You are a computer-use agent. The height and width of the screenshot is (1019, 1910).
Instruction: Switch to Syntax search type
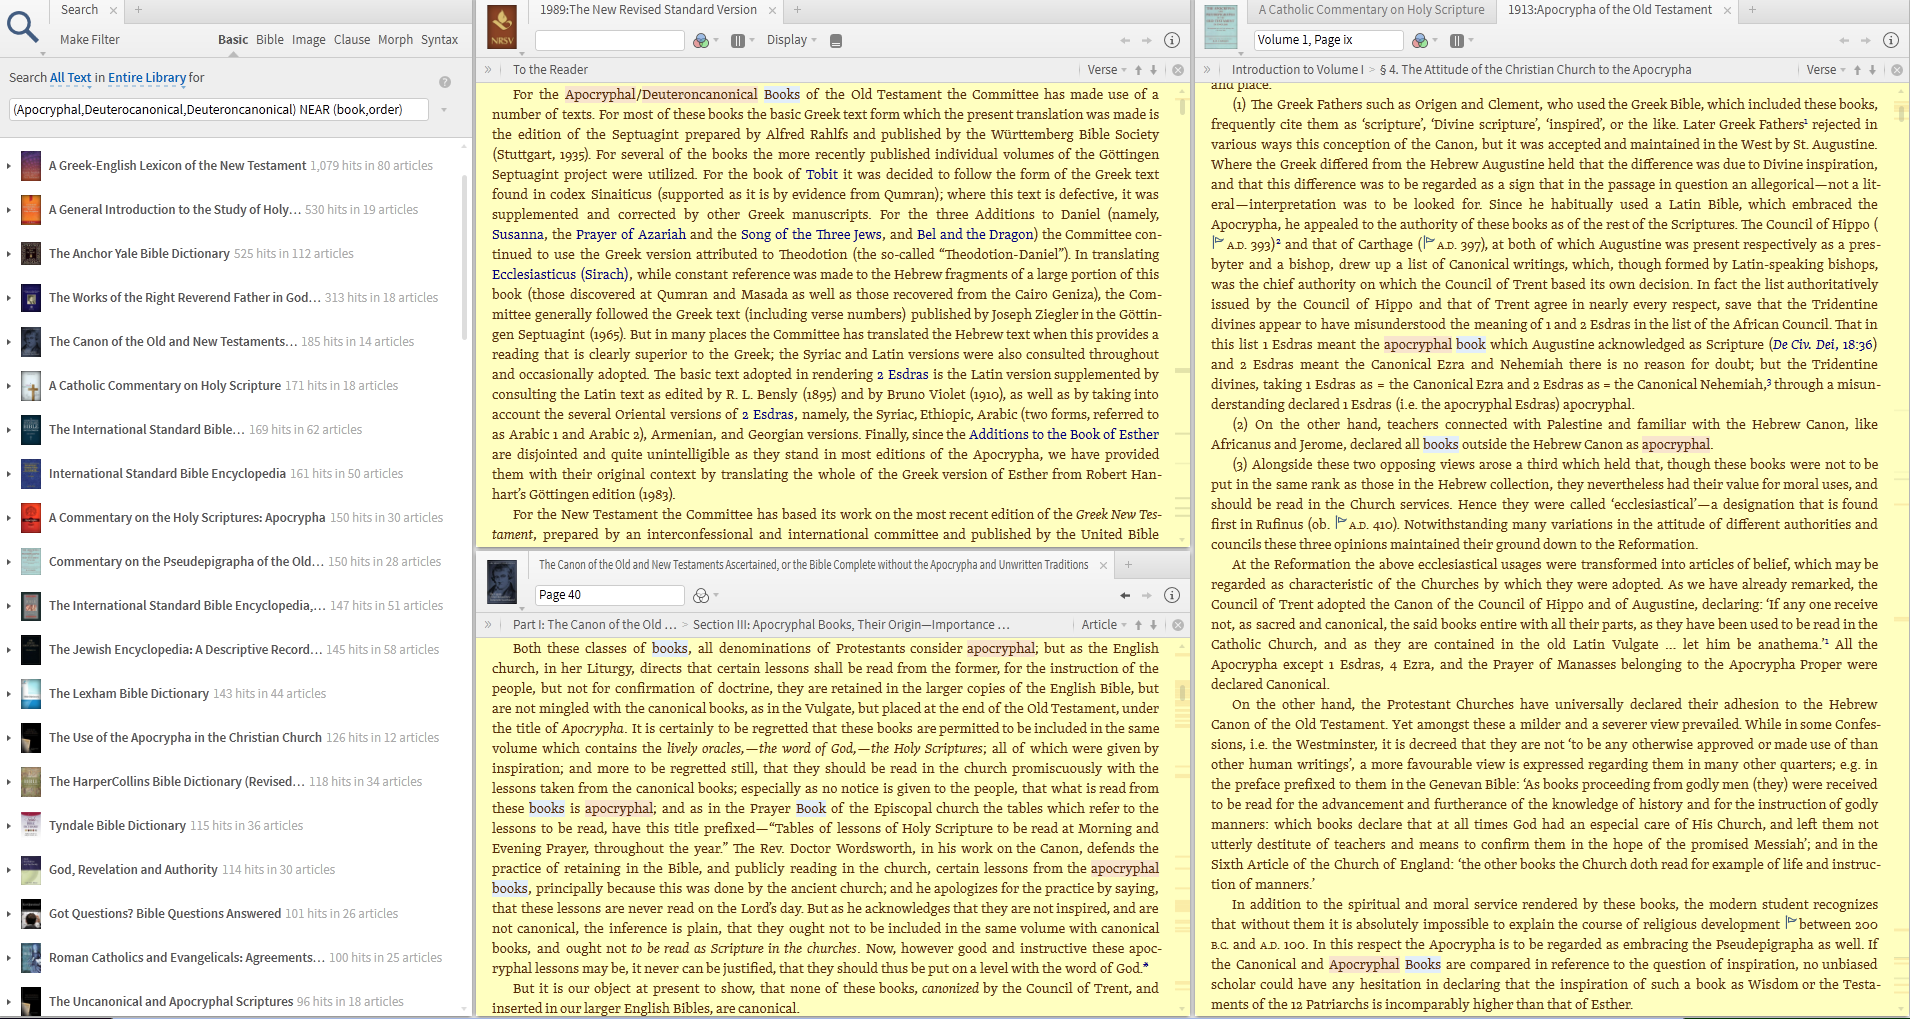tap(439, 40)
